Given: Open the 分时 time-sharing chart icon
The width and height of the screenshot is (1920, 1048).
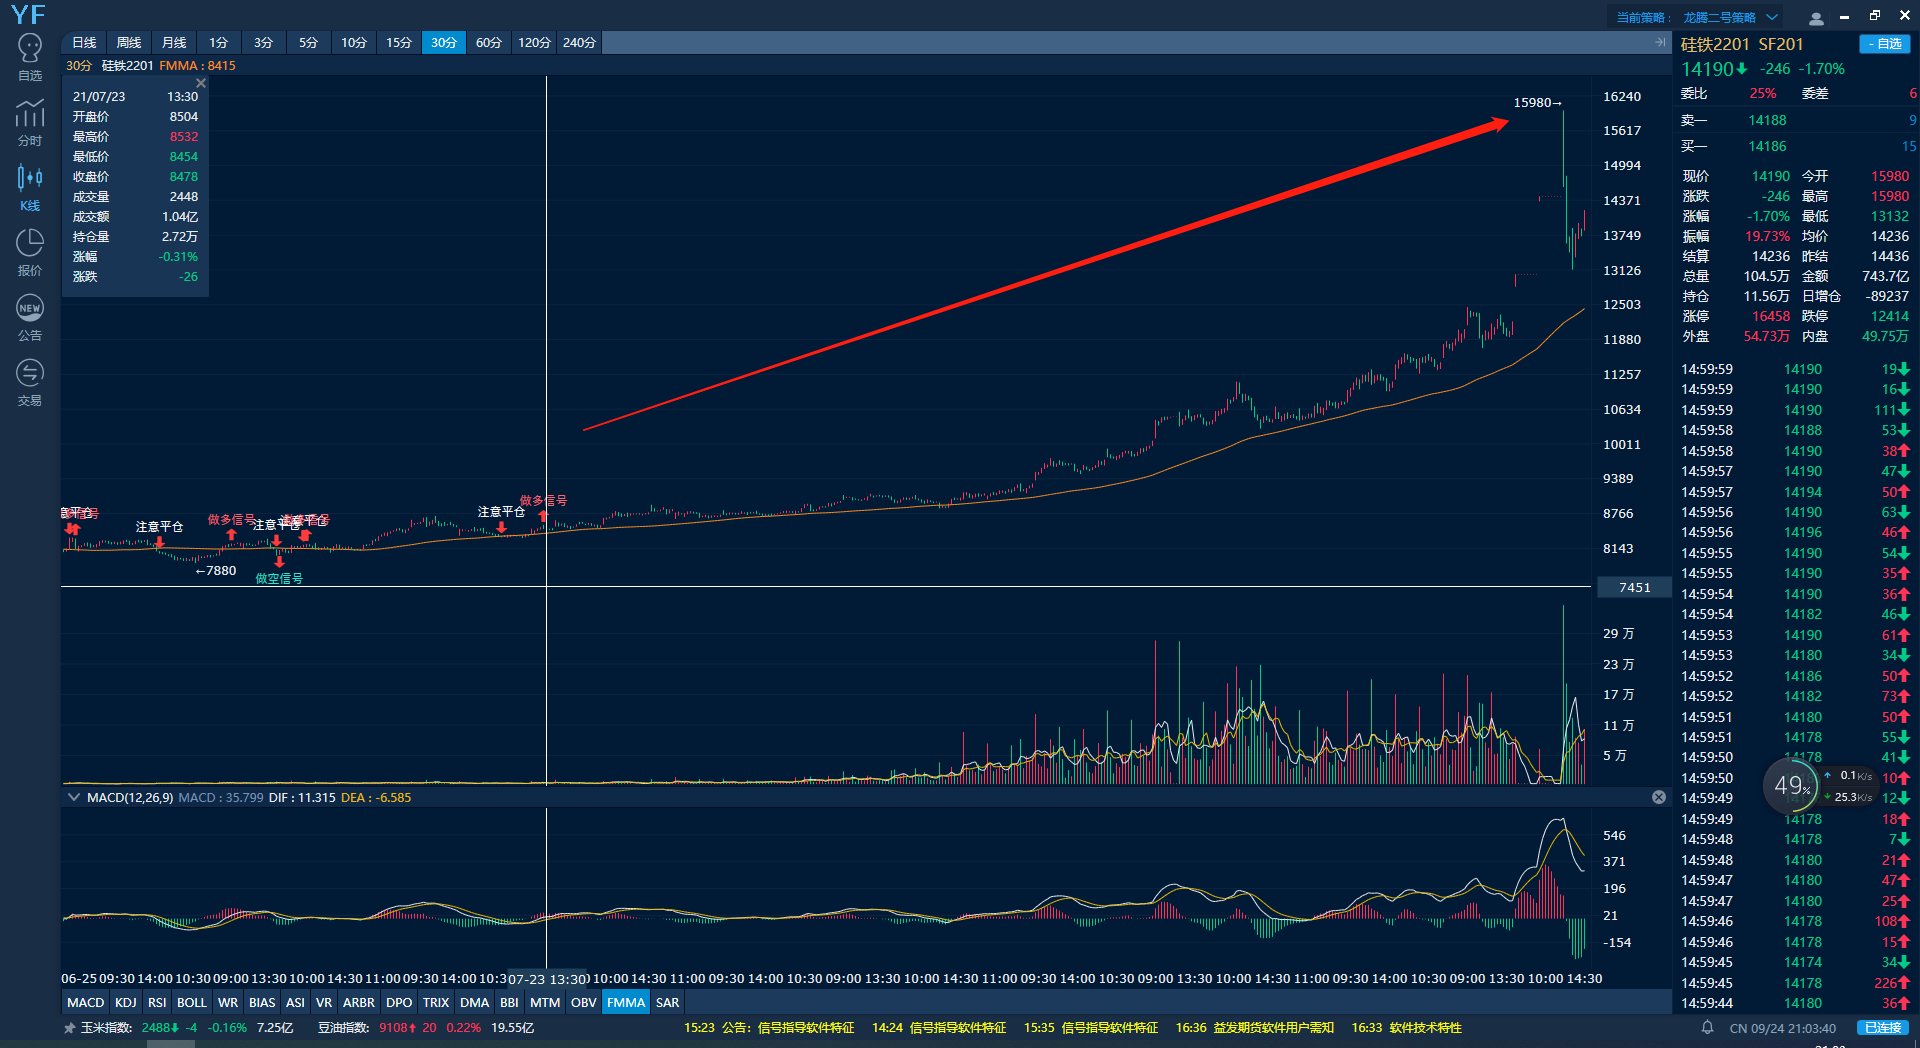Looking at the screenshot, I should tap(30, 122).
